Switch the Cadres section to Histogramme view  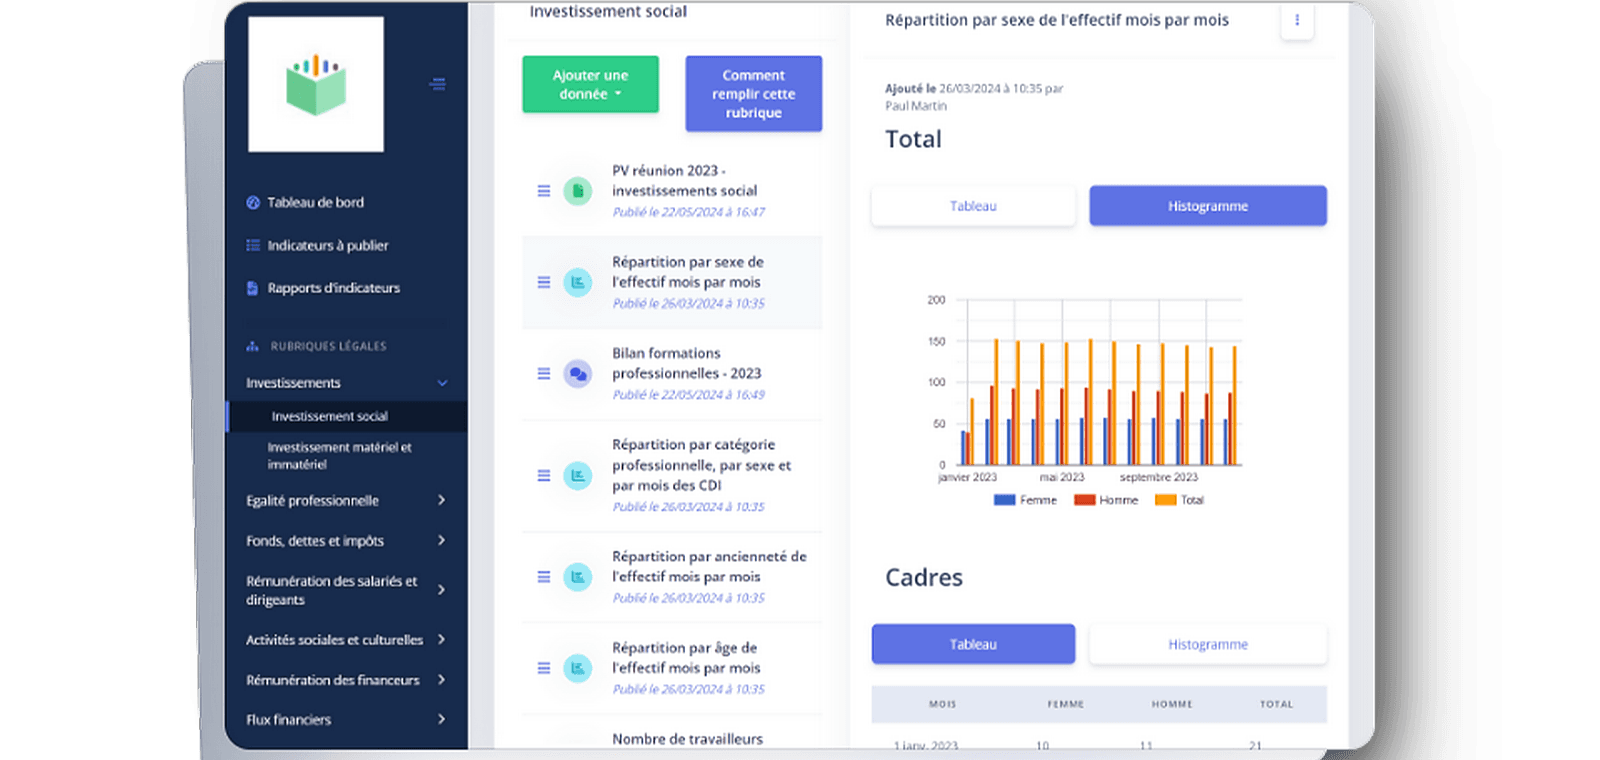pyautogui.click(x=1207, y=645)
